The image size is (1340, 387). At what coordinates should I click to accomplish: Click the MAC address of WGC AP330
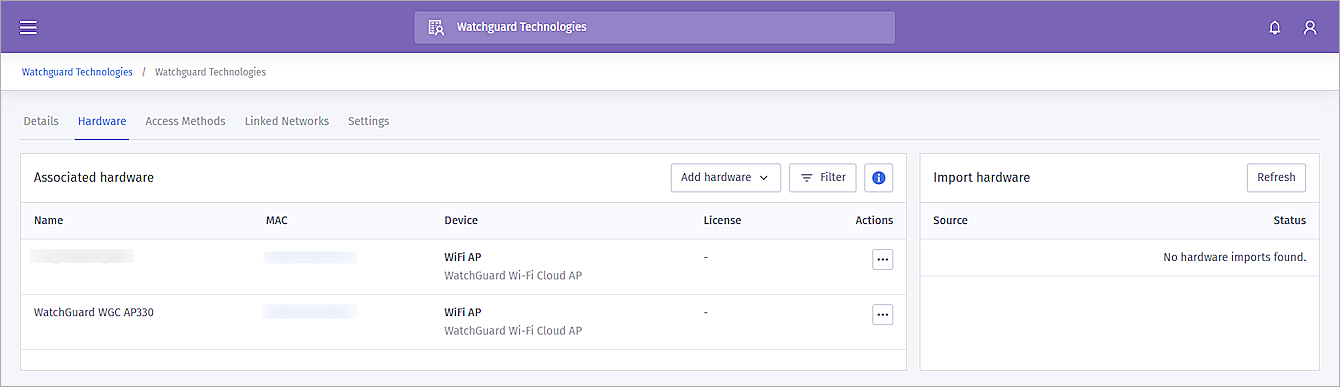tap(310, 312)
